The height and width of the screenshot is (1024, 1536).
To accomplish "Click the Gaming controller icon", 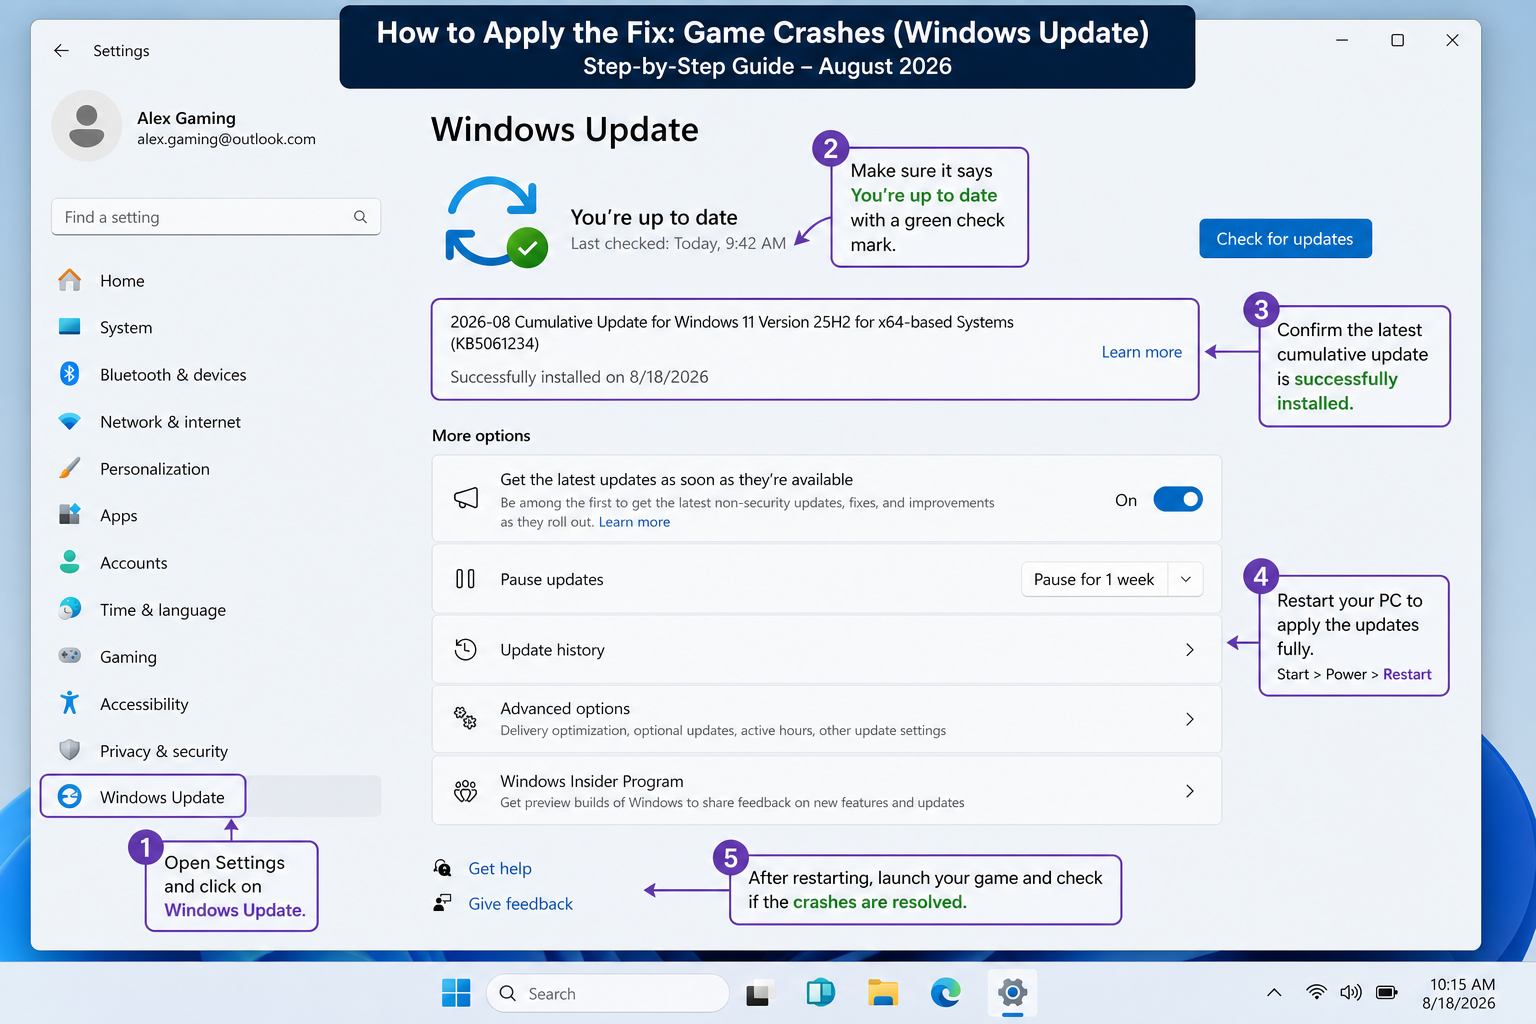I will 70,656.
